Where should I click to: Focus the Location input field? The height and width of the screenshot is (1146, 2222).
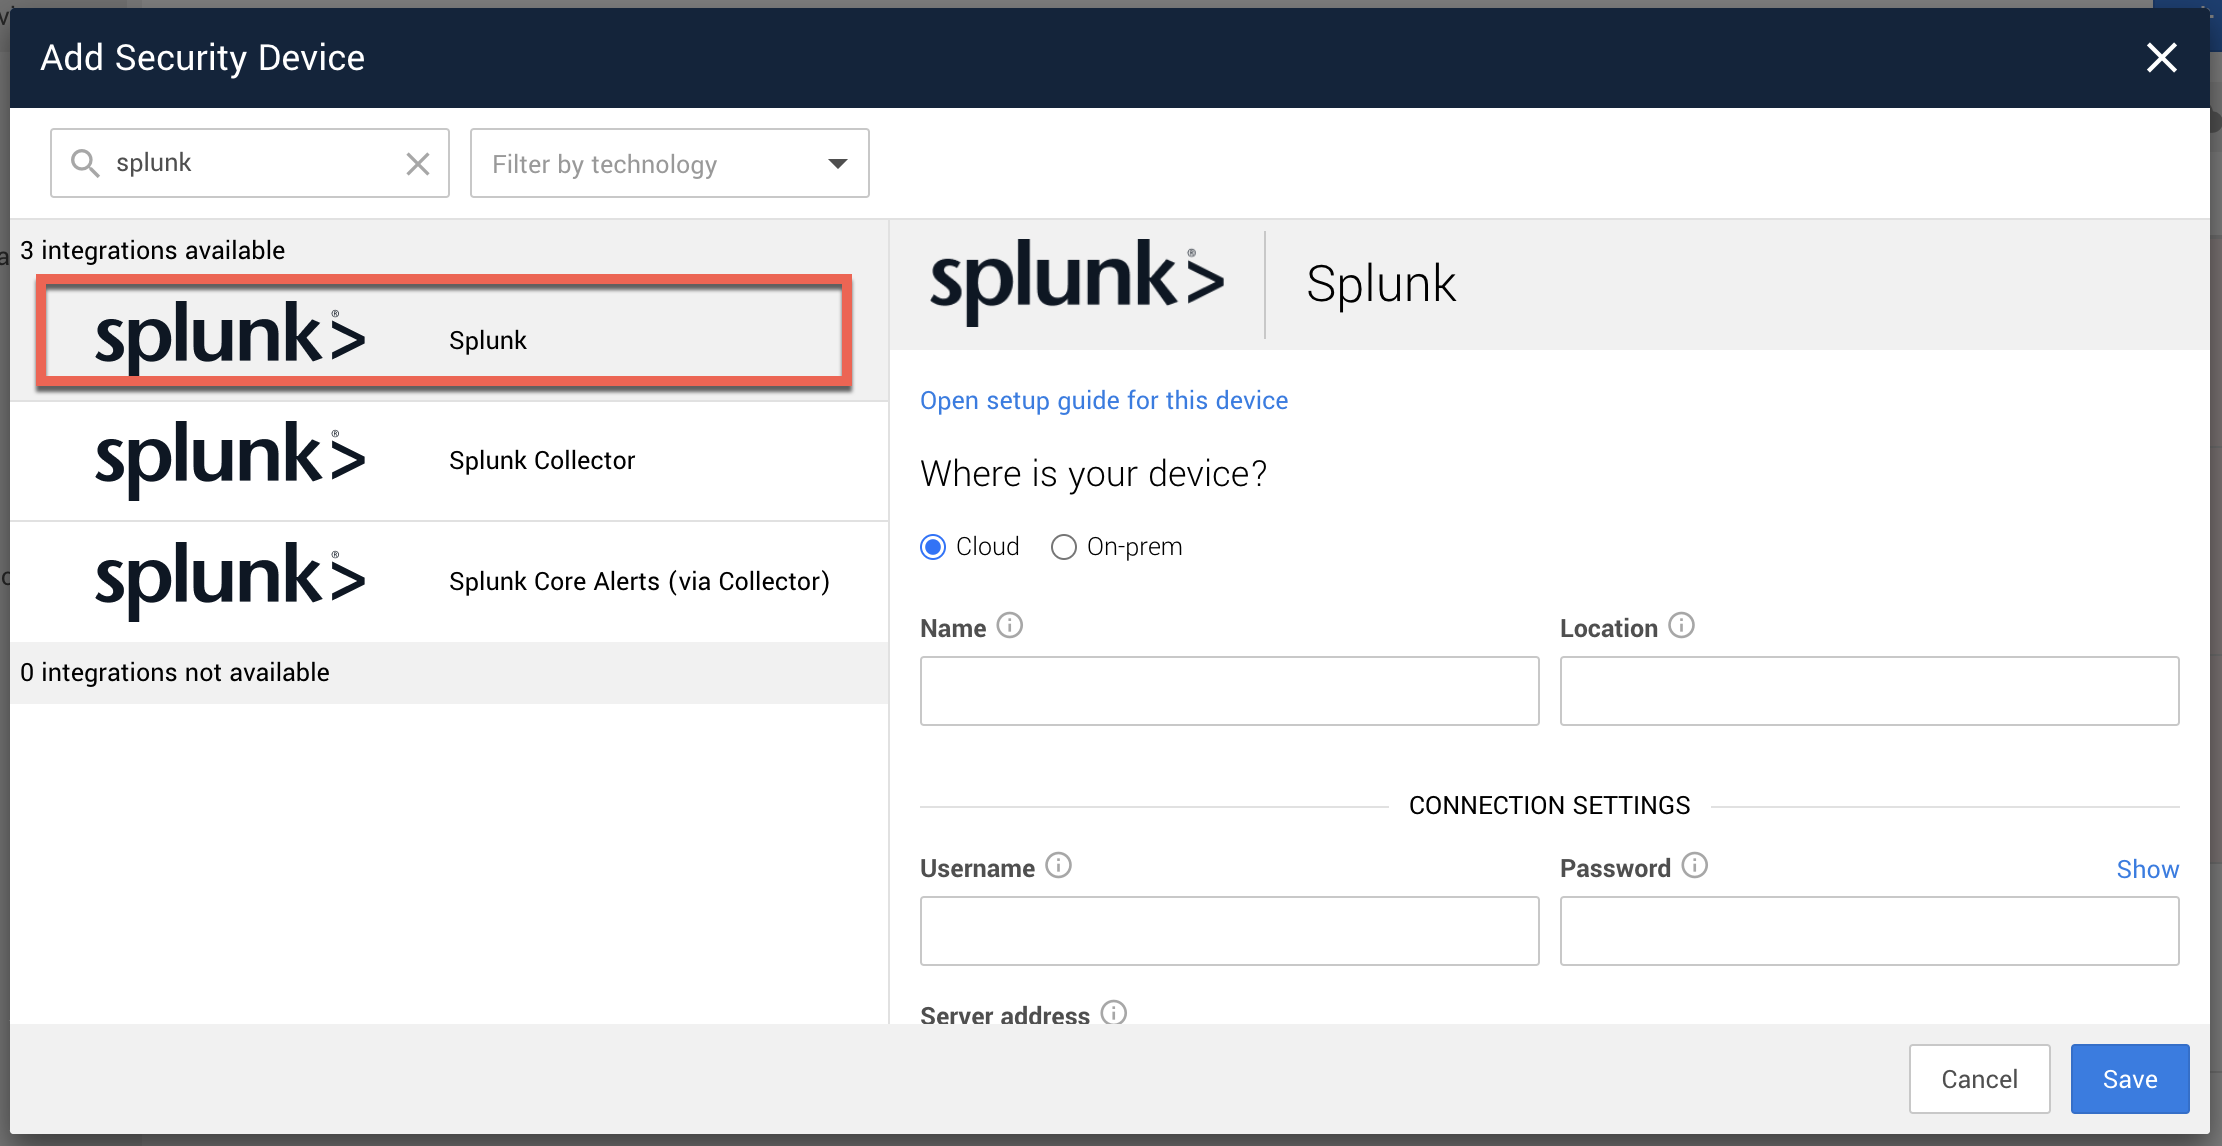pyautogui.click(x=1869, y=691)
